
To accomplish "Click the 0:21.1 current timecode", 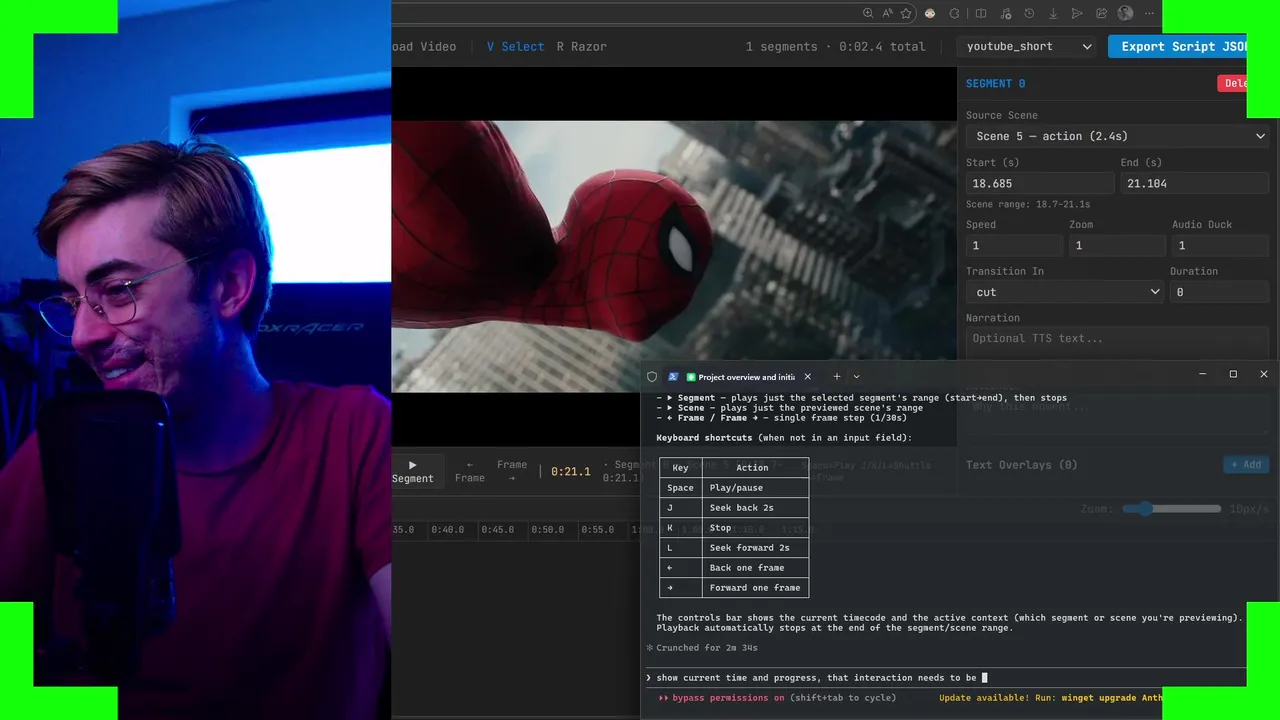I will pyautogui.click(x=570, y=472).
